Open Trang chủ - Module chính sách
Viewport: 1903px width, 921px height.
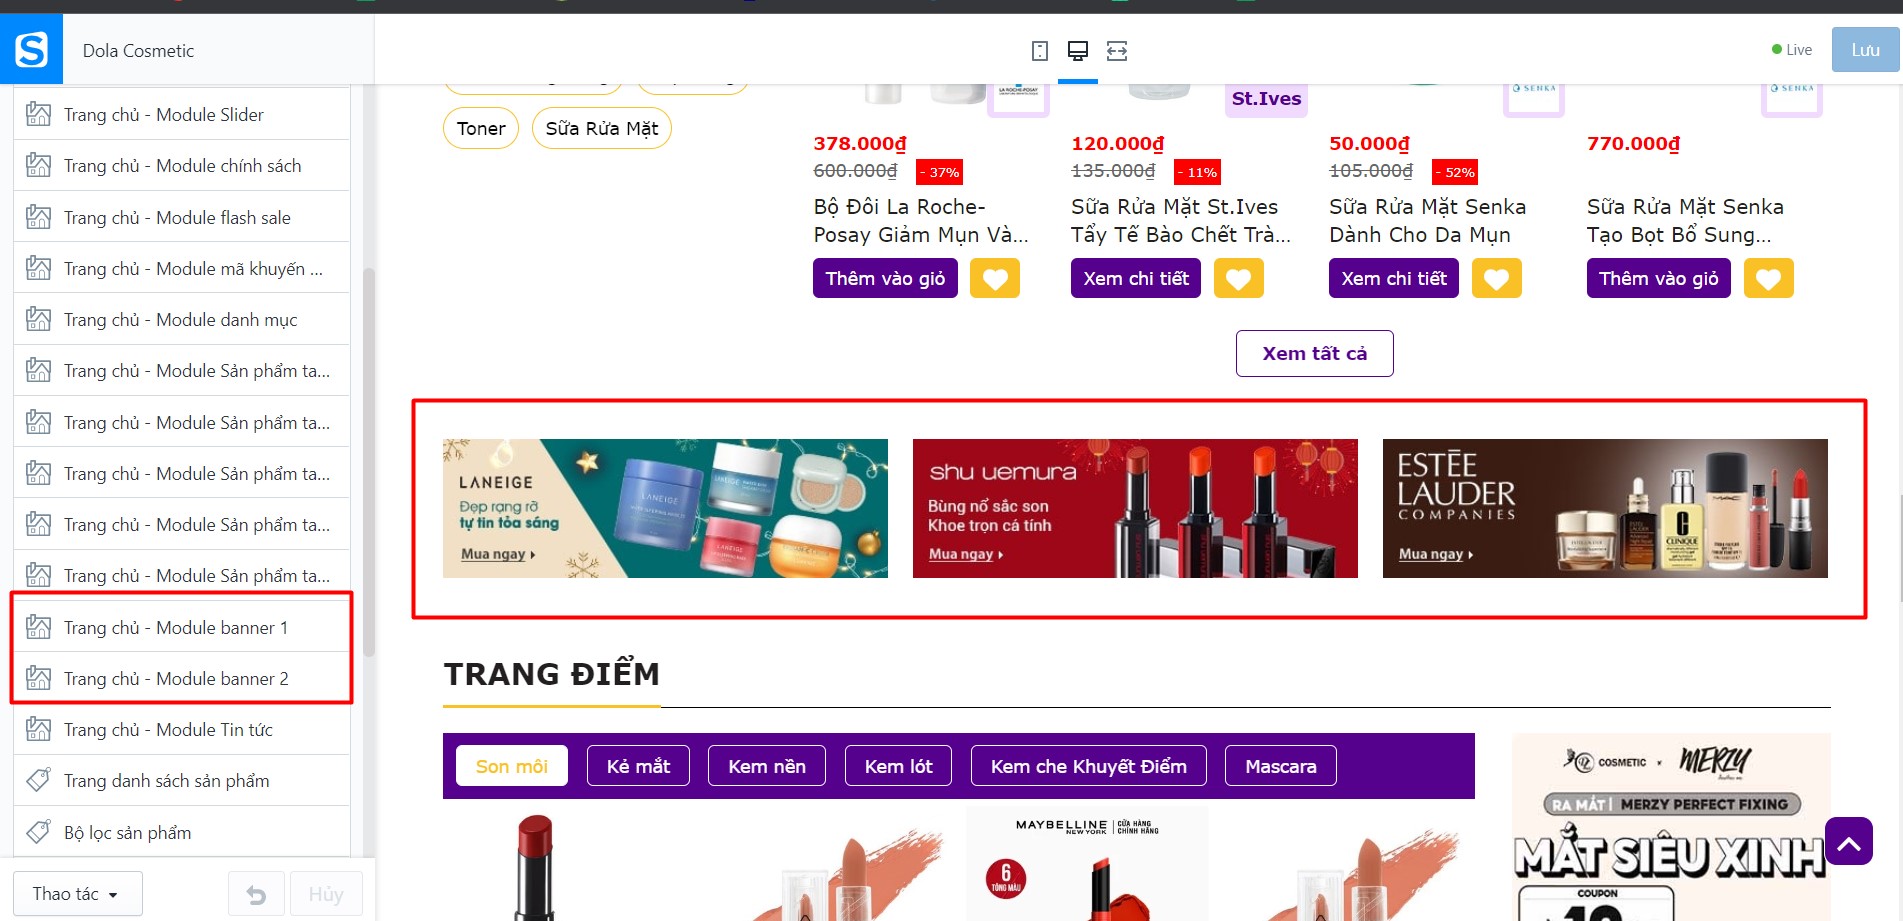182,166
